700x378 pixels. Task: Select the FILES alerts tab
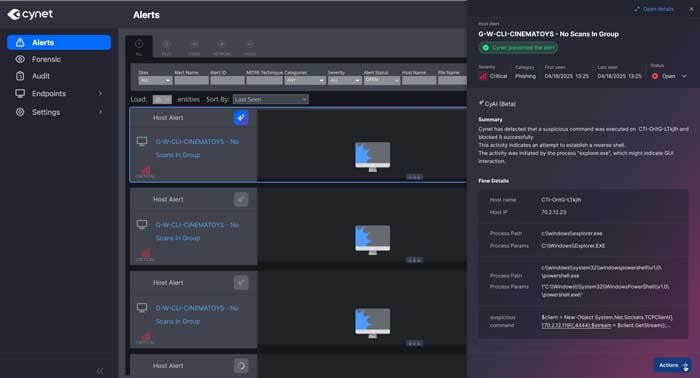coord(167,47)
